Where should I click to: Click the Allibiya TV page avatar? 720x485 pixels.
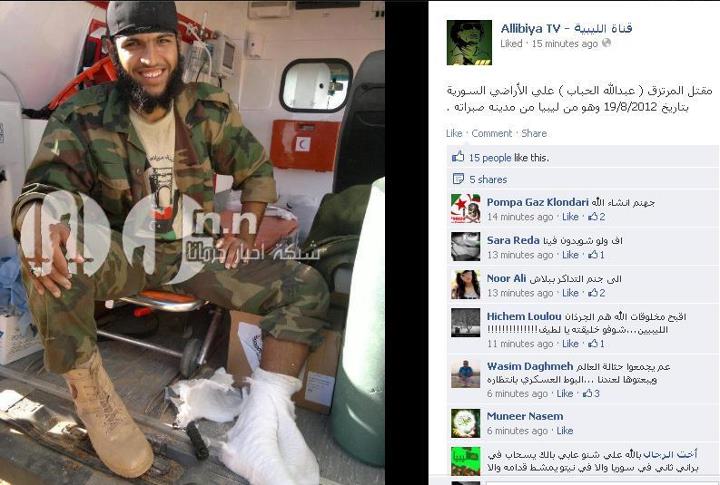[469, 43]
